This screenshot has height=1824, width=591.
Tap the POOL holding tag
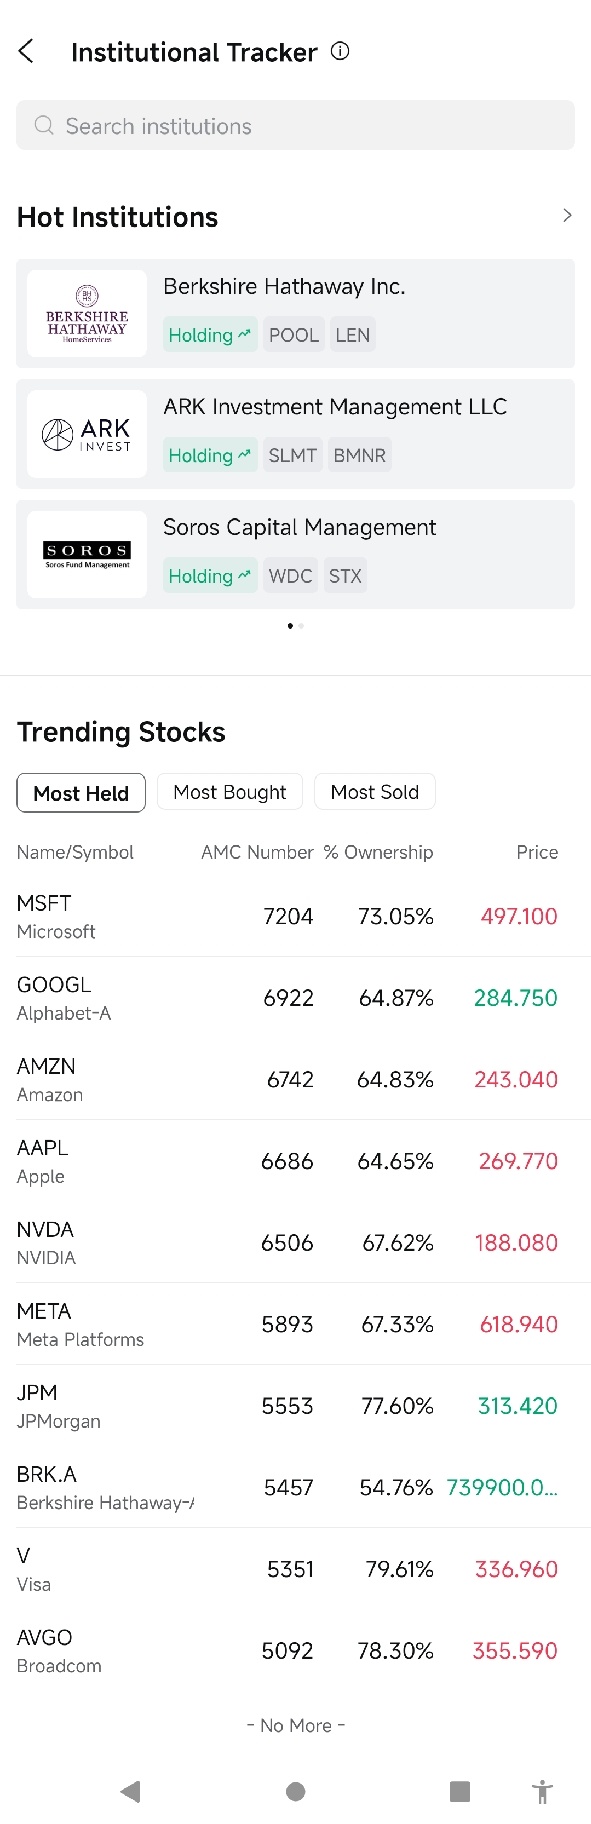coord(294,335)
